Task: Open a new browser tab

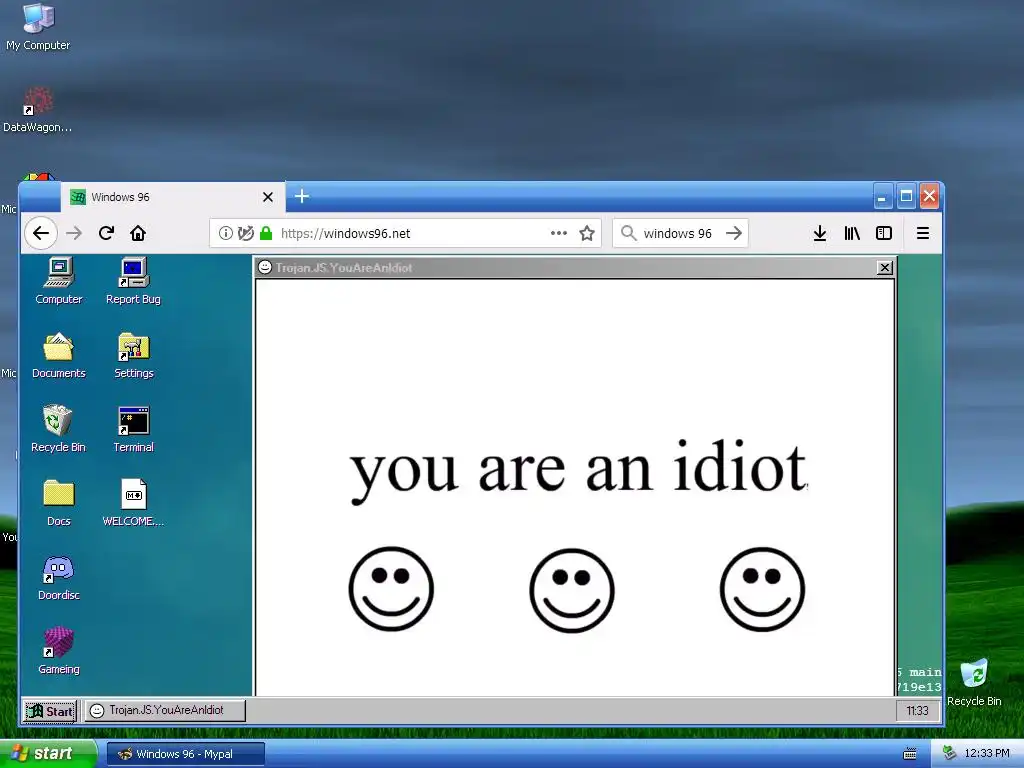Action: click(x=302, y=196)
